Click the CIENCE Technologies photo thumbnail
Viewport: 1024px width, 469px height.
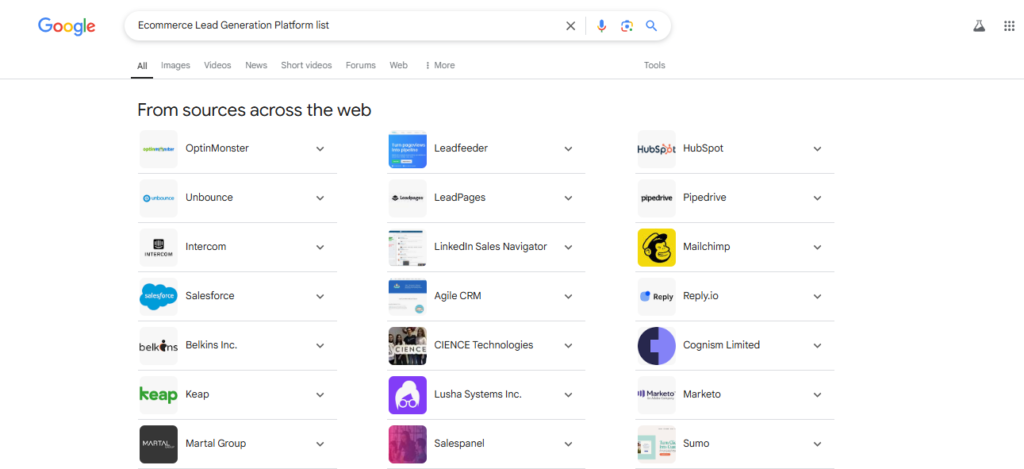tap(407, 346)
